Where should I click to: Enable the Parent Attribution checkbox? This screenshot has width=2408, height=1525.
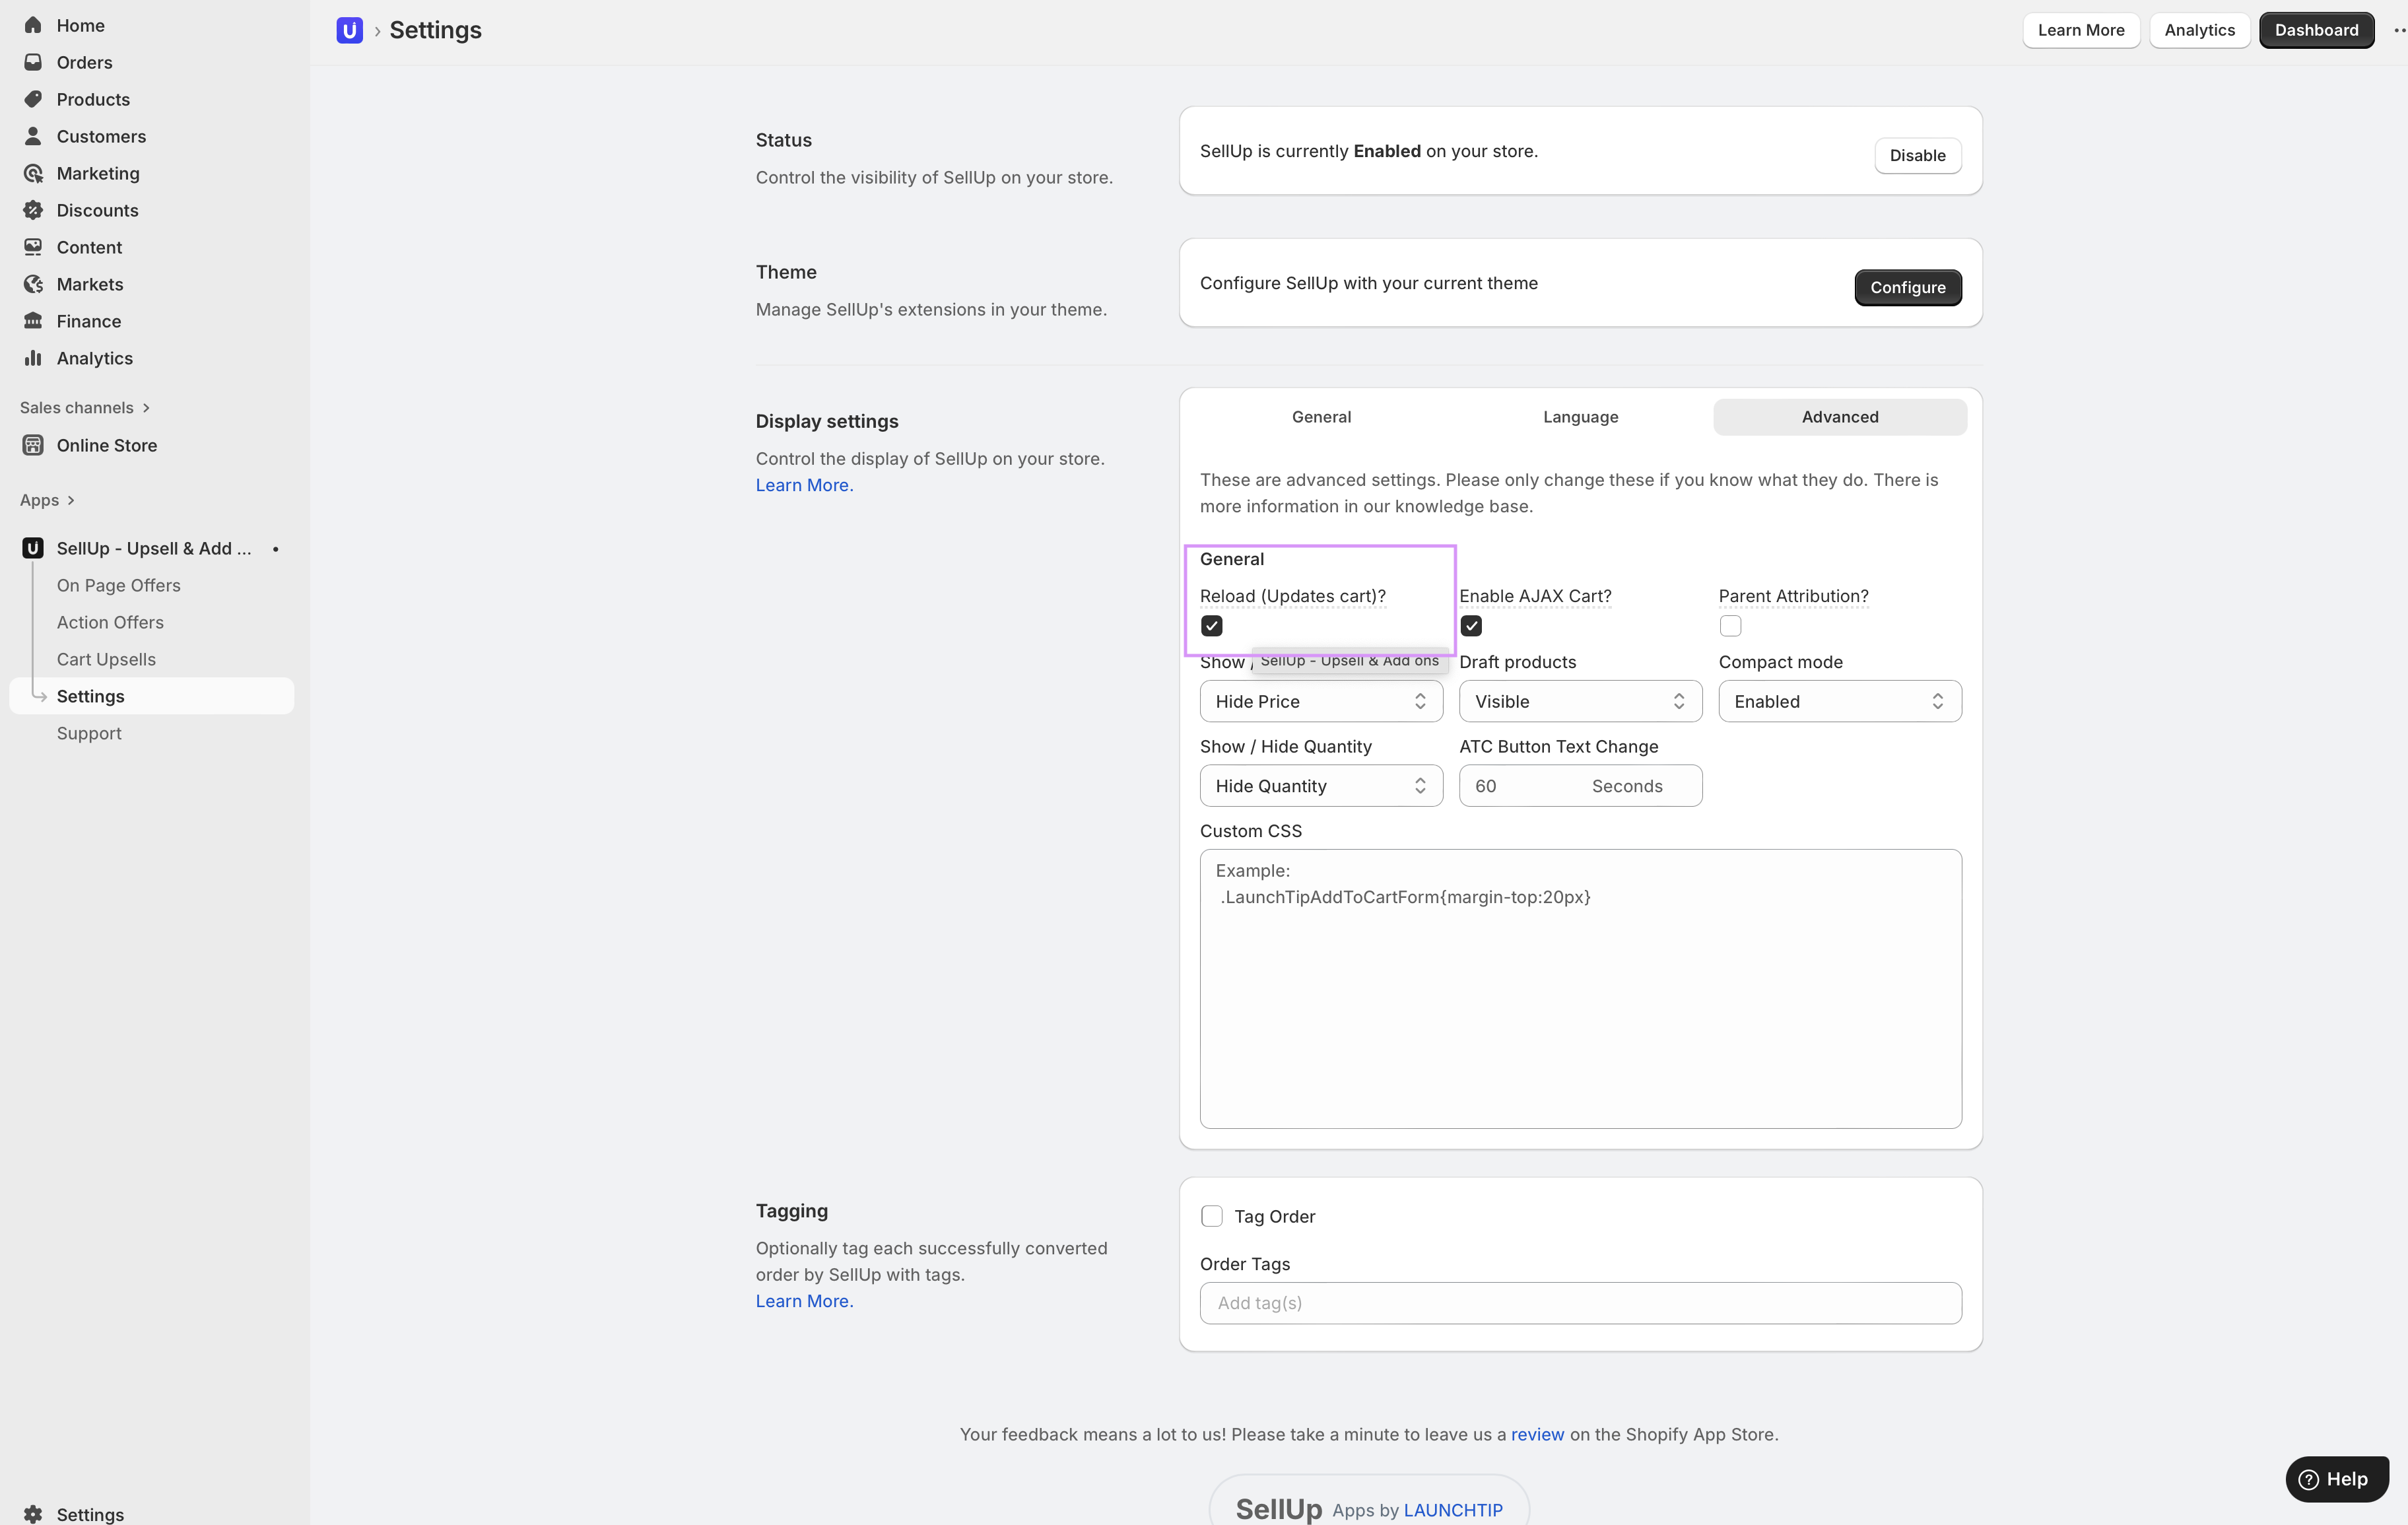coord(1730,626)
